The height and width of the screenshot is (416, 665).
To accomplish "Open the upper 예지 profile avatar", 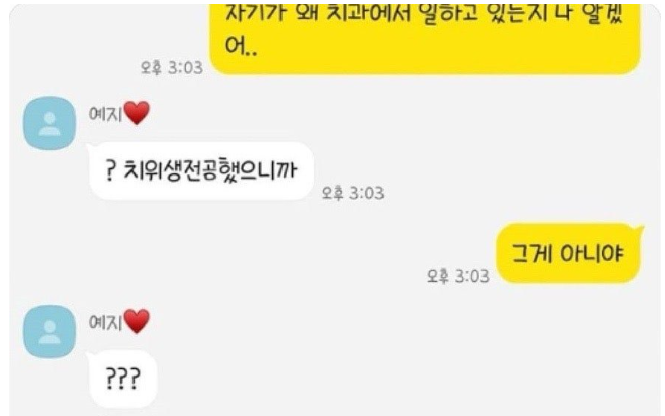I will 49,123.
